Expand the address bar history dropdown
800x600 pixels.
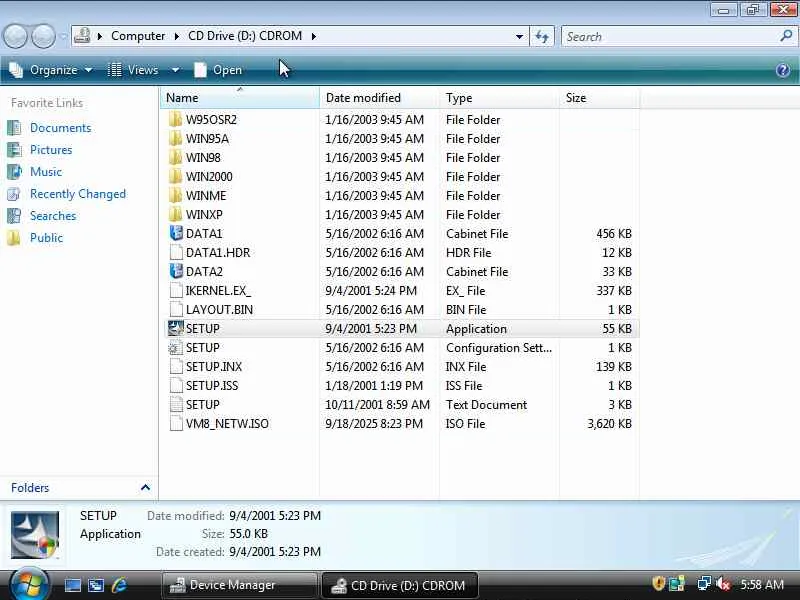[x=519, y=36]
